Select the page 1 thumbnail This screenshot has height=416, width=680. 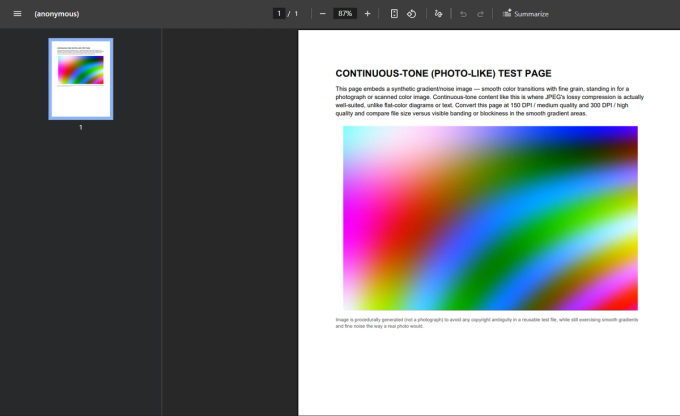point(81,79)
